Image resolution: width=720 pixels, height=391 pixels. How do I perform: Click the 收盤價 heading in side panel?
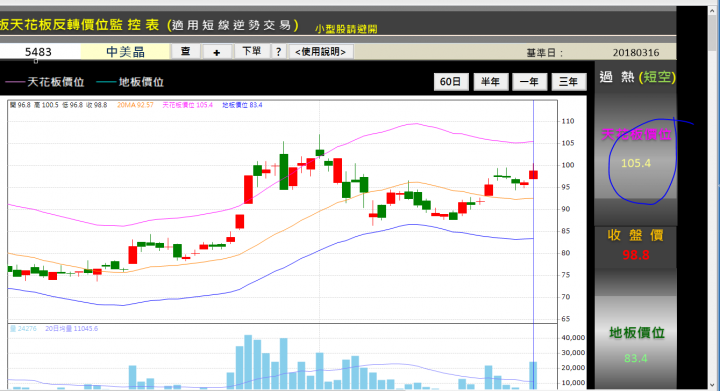pyautogui.click(x=636, y=235)
